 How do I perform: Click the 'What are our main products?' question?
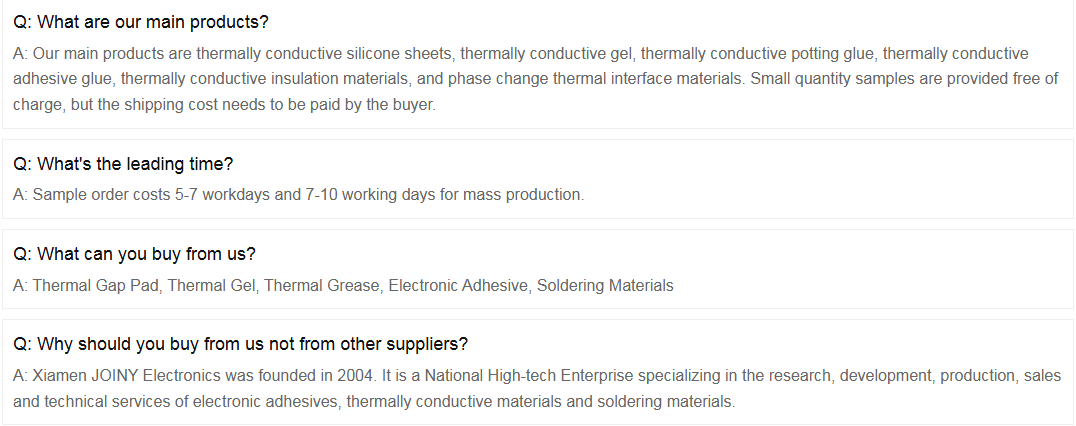[141, 22]
